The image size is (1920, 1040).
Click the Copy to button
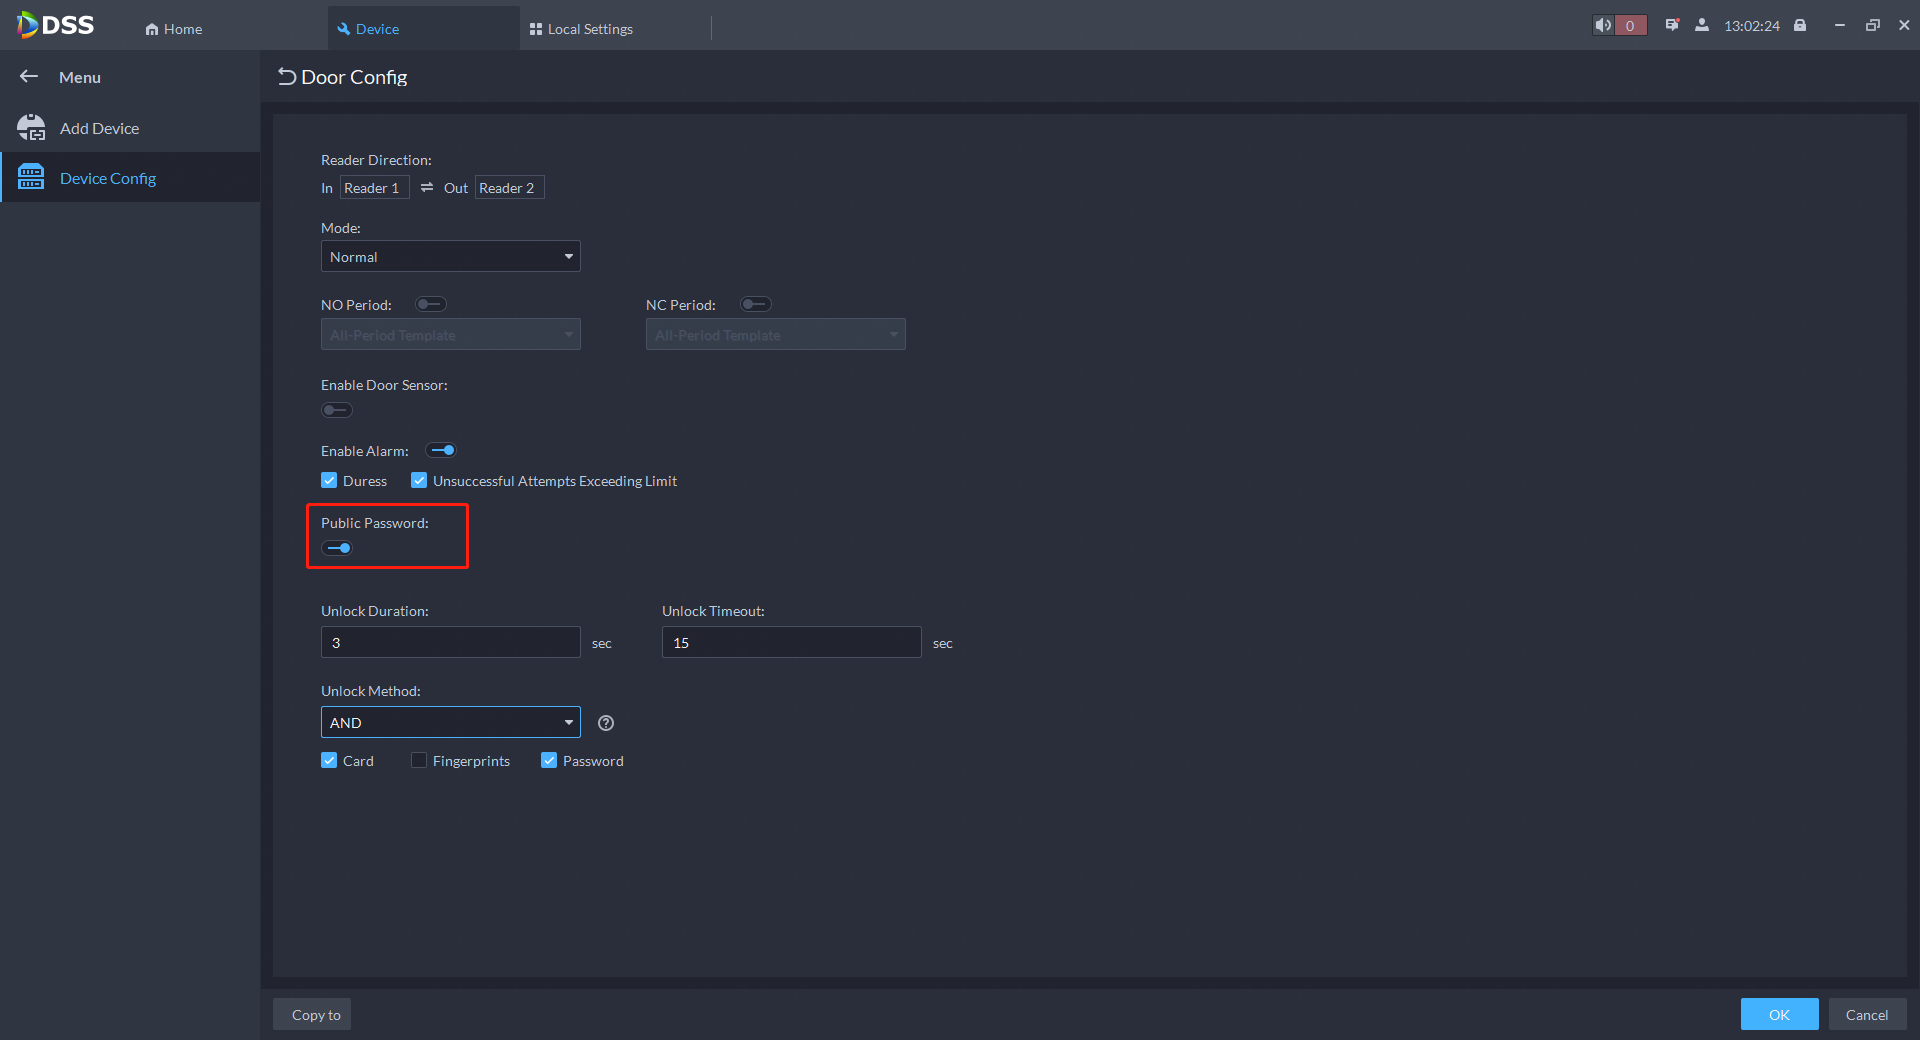tap(315, 1015)
